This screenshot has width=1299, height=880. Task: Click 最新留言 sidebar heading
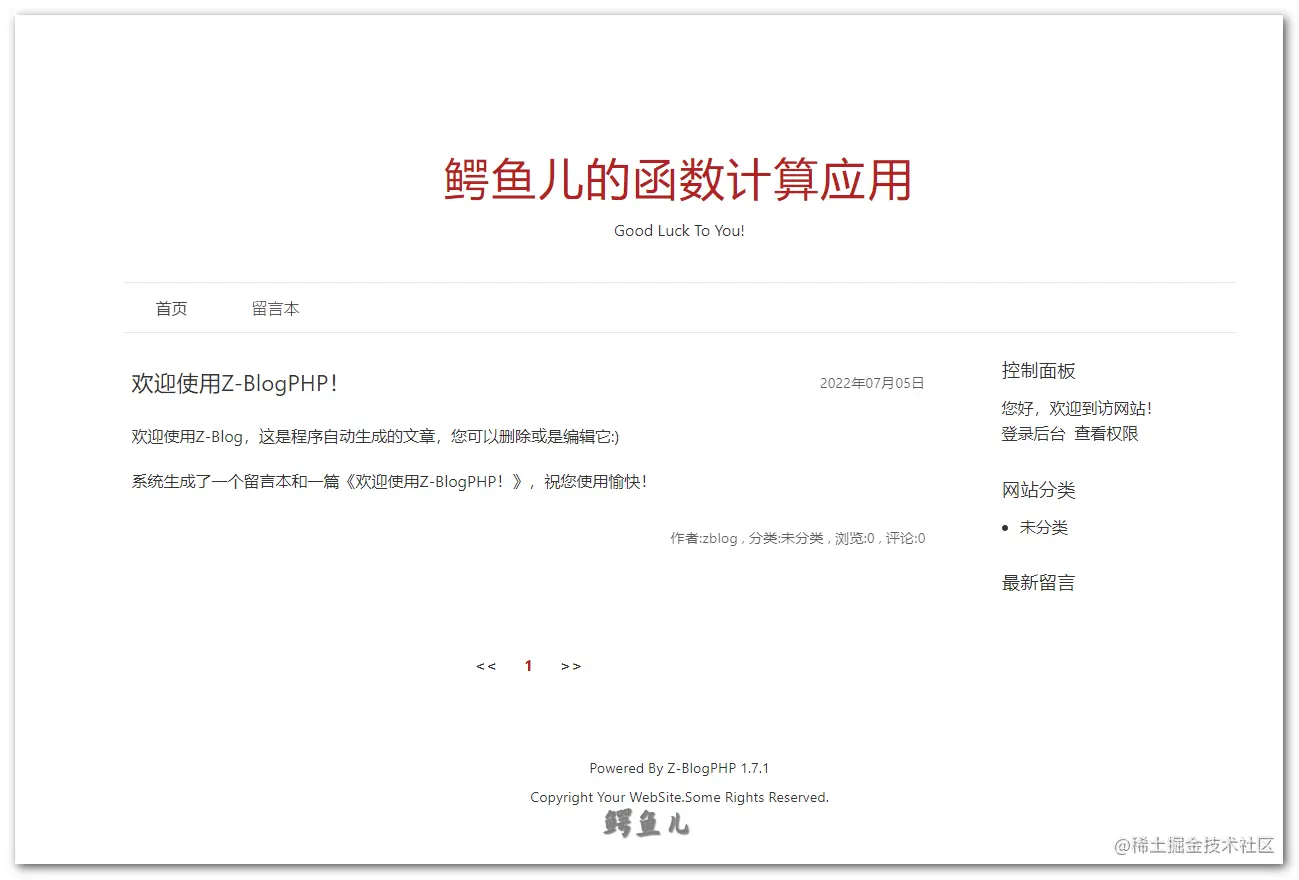tap(1038, 582)
